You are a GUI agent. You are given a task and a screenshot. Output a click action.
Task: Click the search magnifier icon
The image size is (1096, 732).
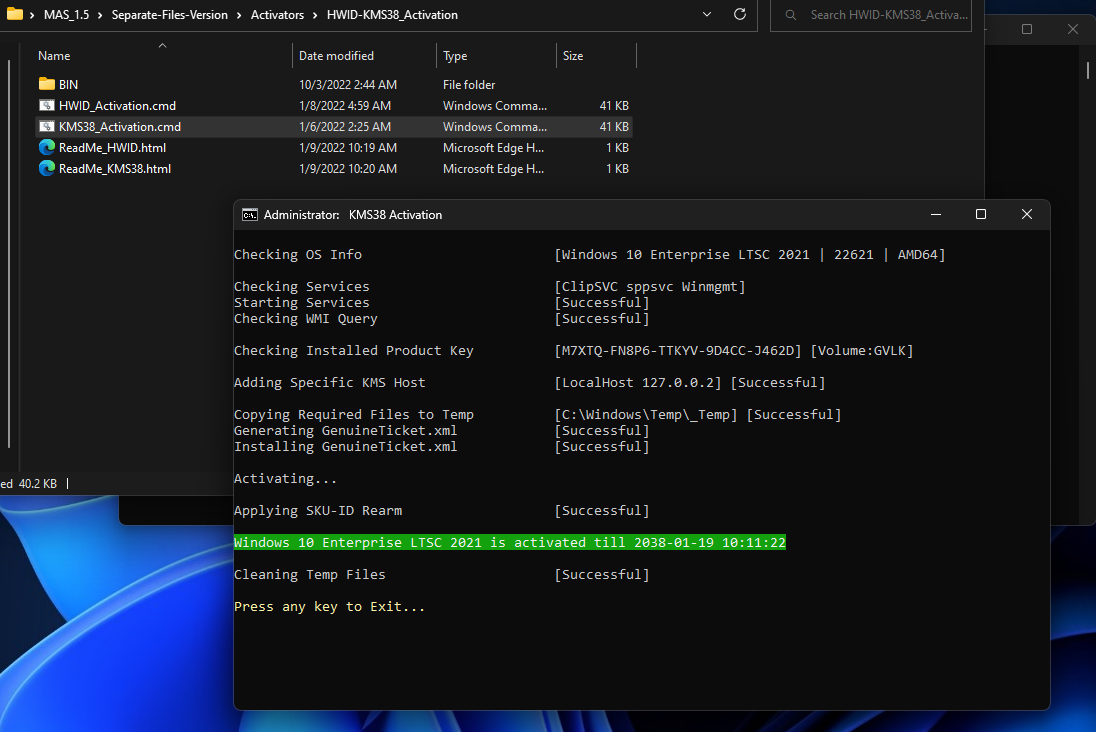pyautogui.click(x=791, y=15)
